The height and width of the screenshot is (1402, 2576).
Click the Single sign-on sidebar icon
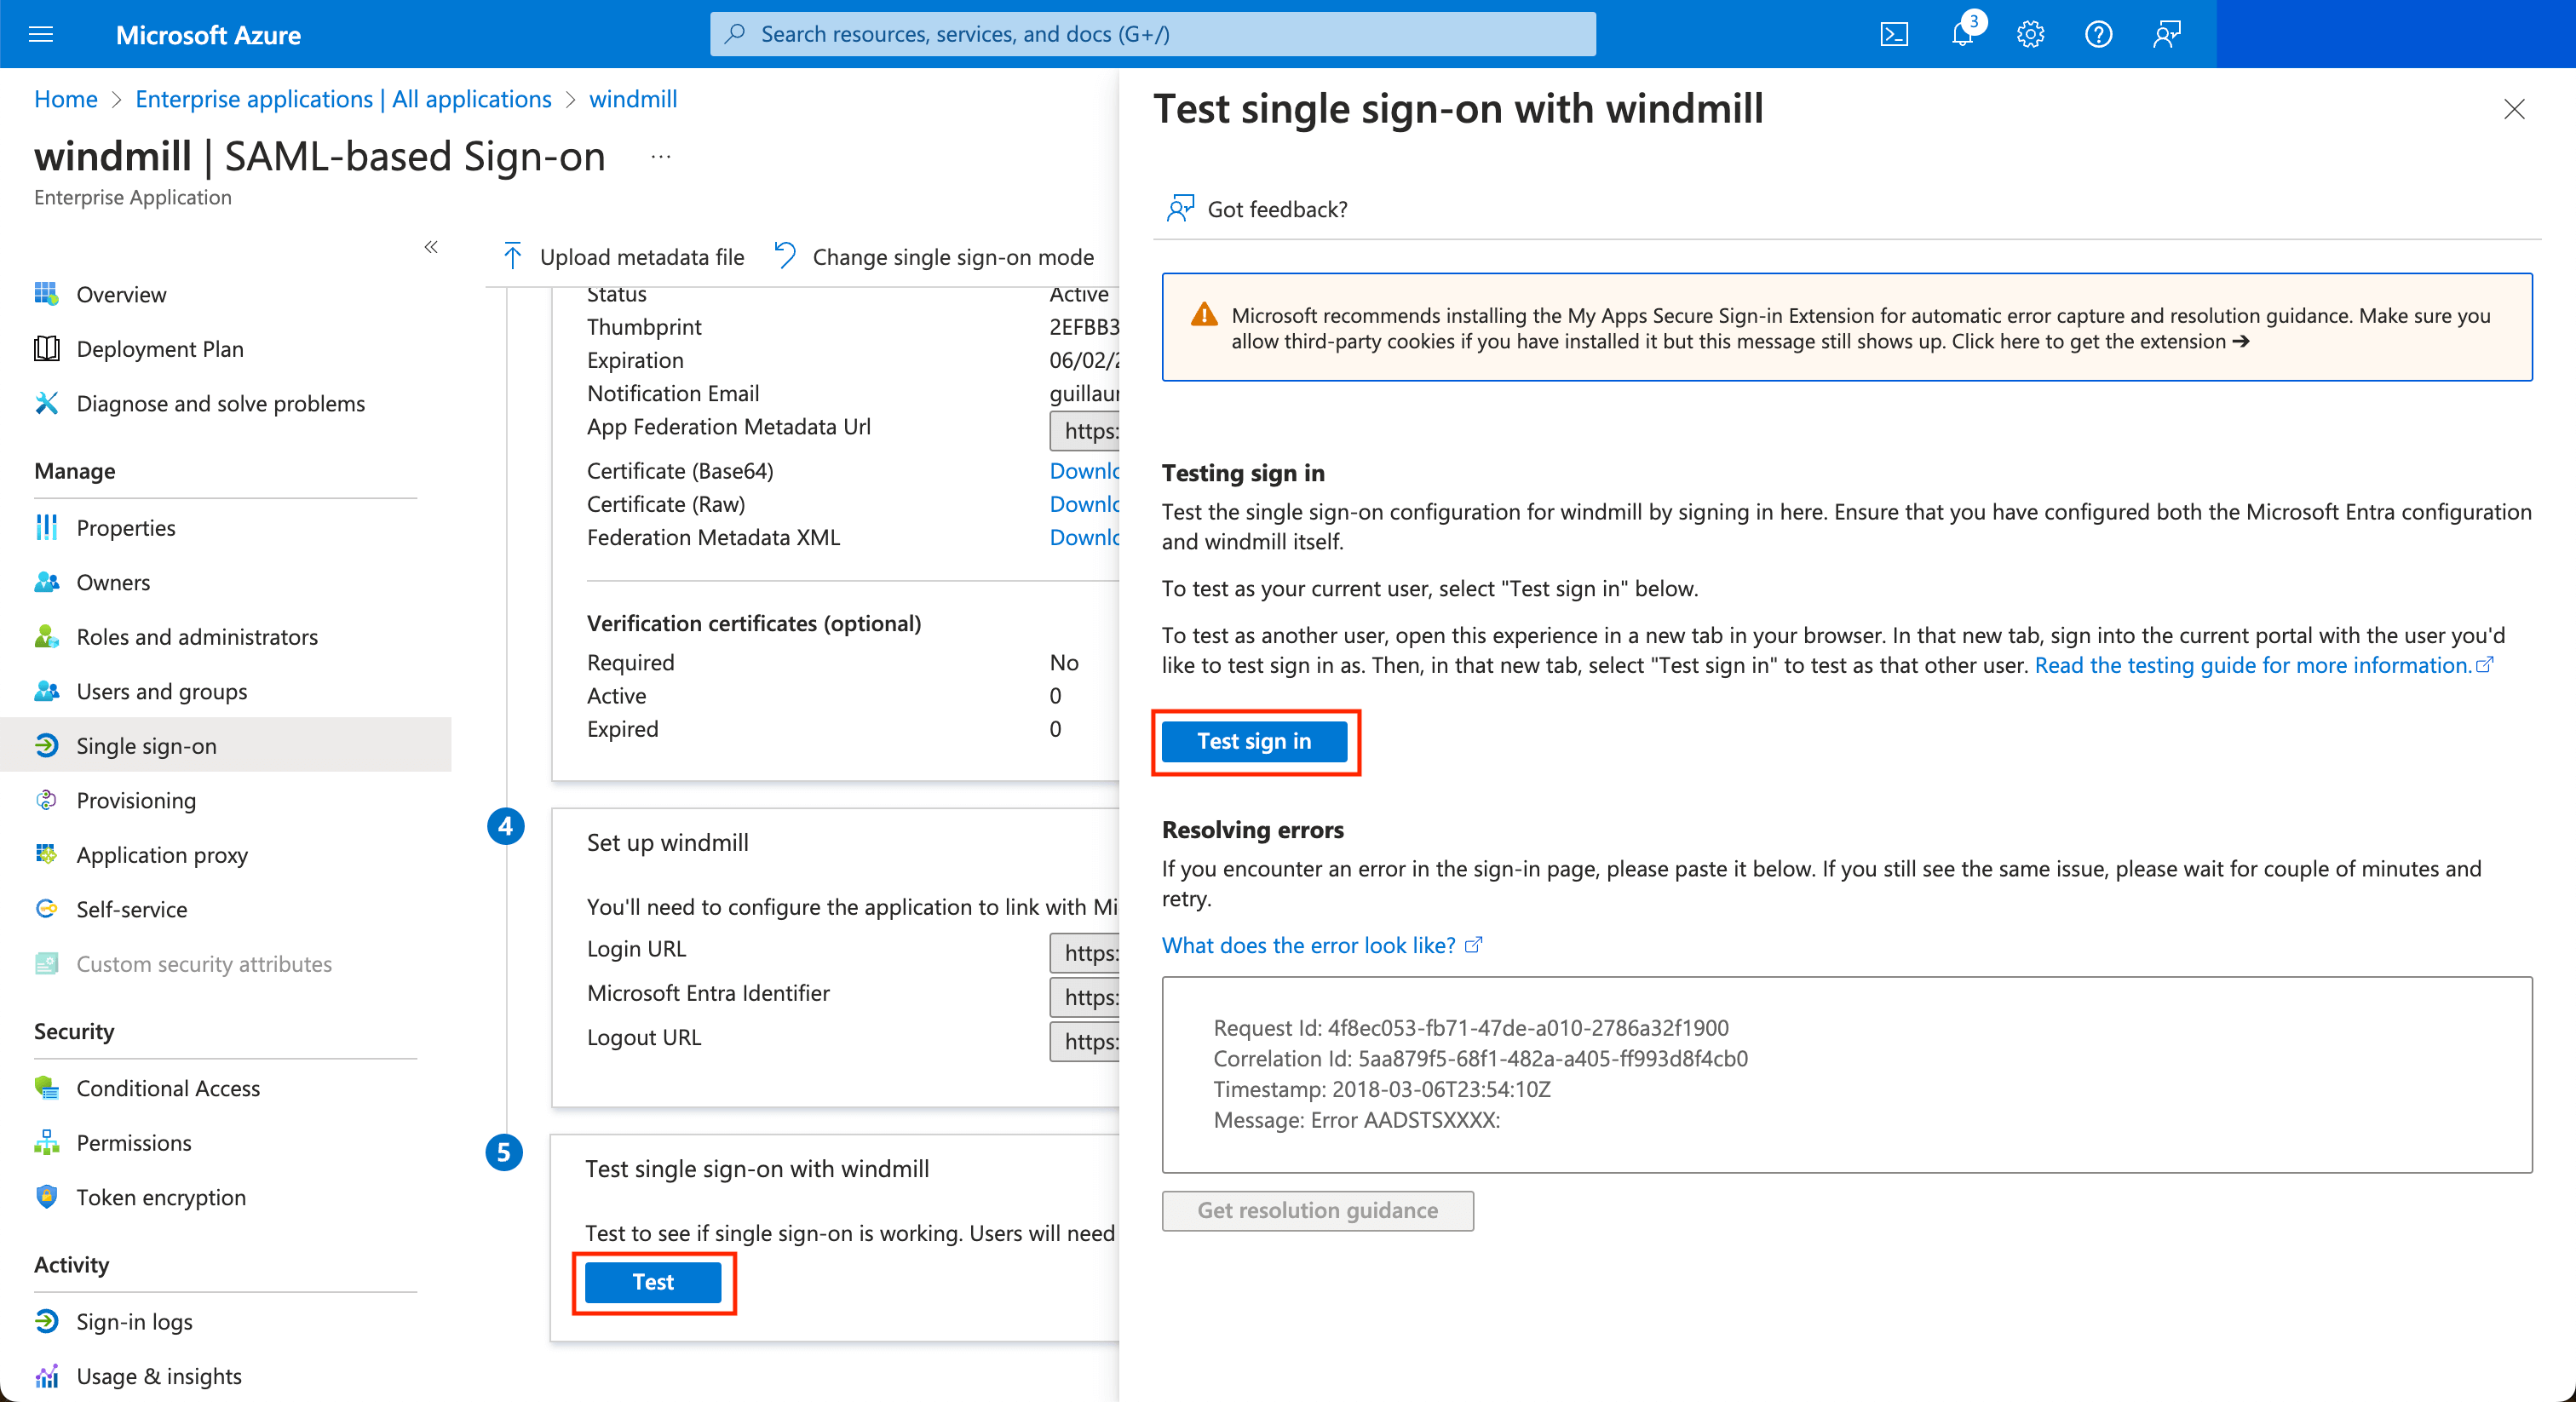(47, 744)
